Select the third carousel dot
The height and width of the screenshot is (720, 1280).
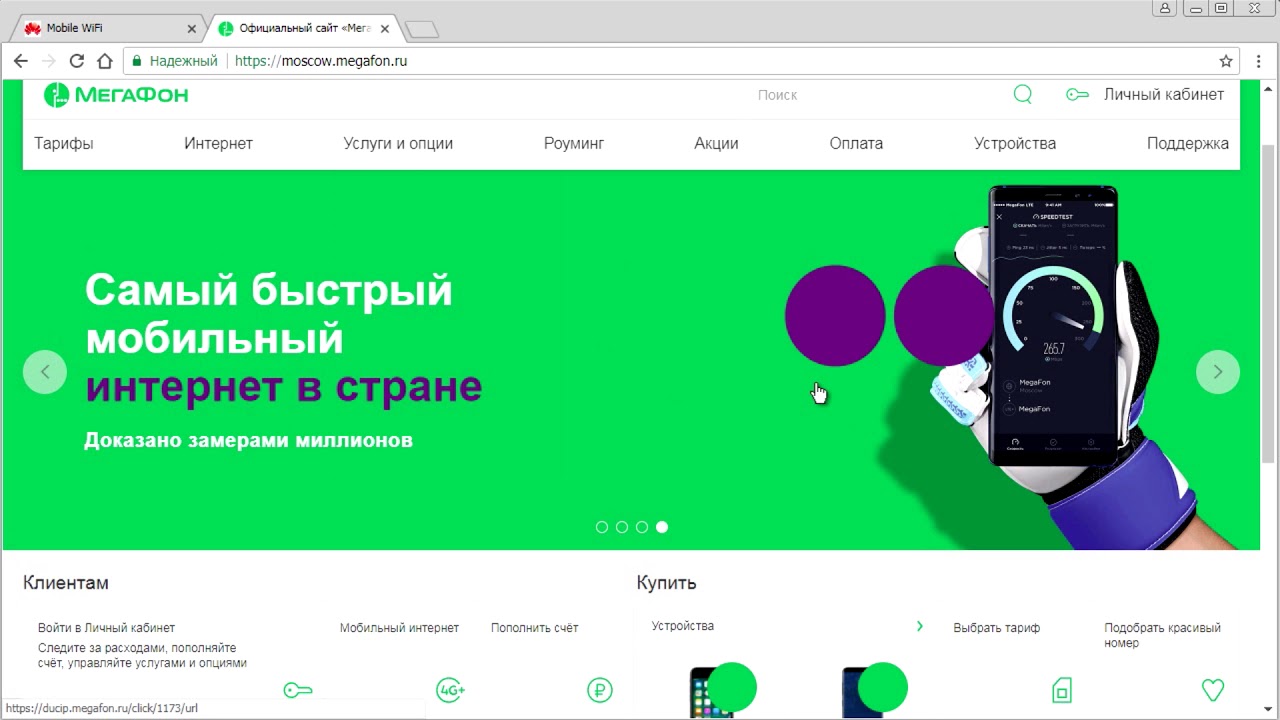642,527
